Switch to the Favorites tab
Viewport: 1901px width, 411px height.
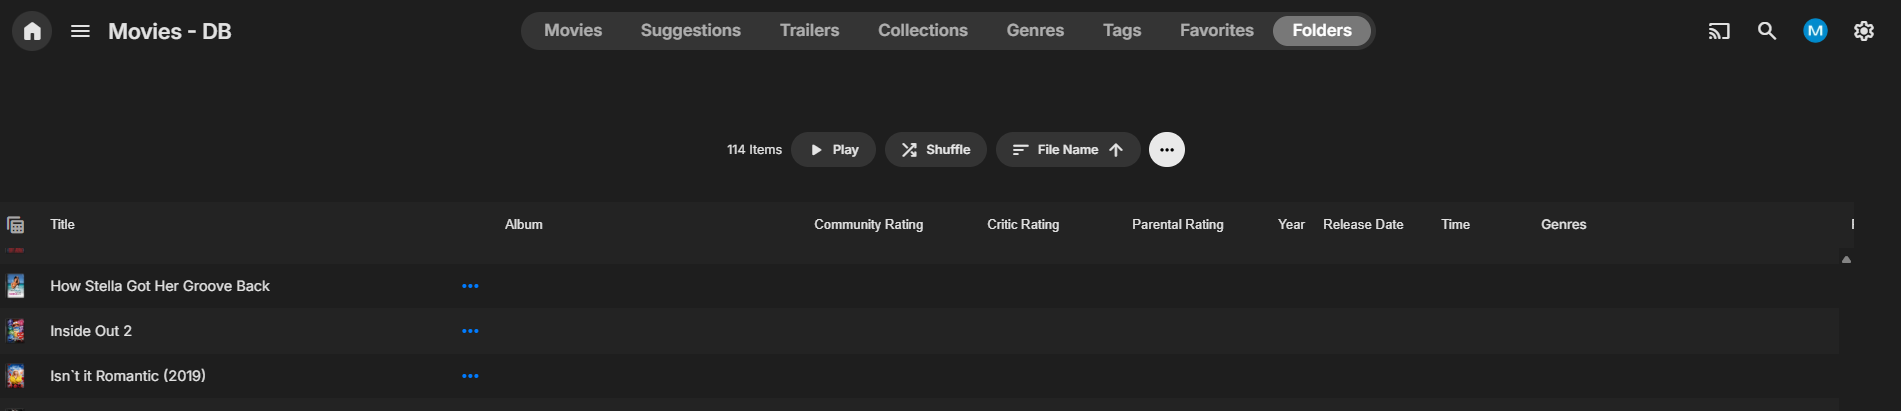pos(1216,30)
